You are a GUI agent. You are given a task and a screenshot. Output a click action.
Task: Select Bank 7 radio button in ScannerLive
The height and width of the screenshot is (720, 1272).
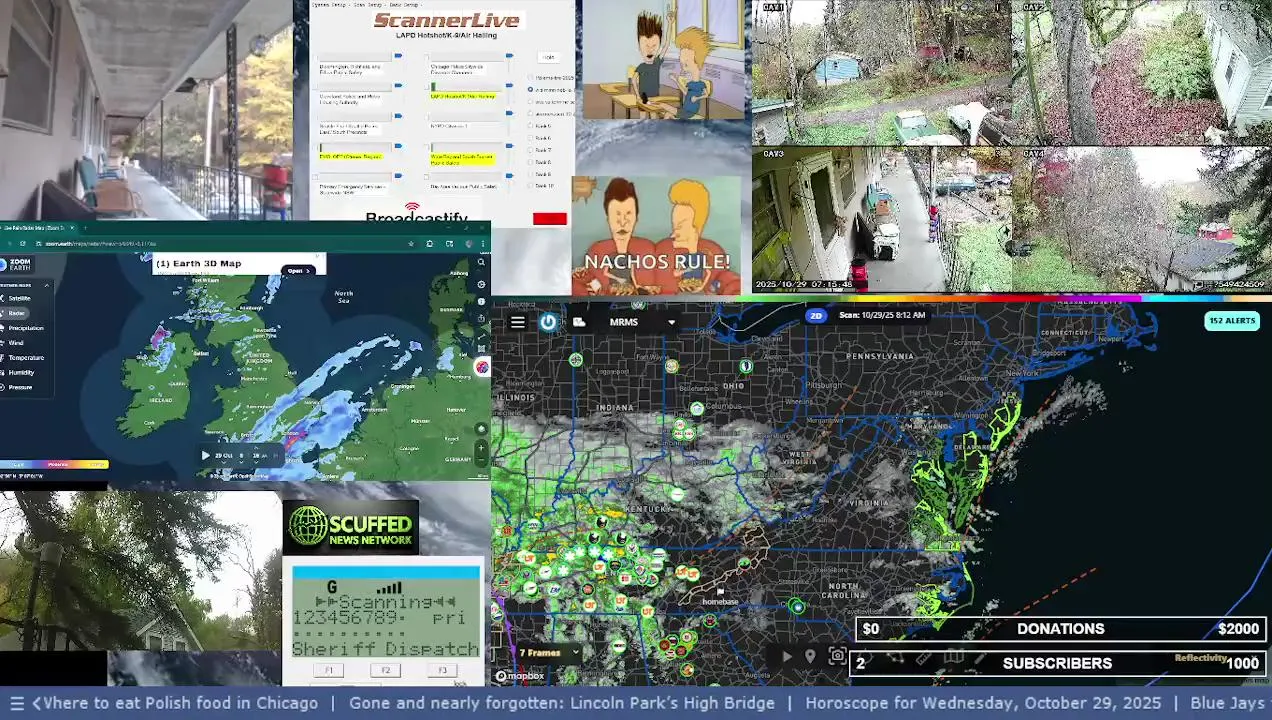coord(530,150)
